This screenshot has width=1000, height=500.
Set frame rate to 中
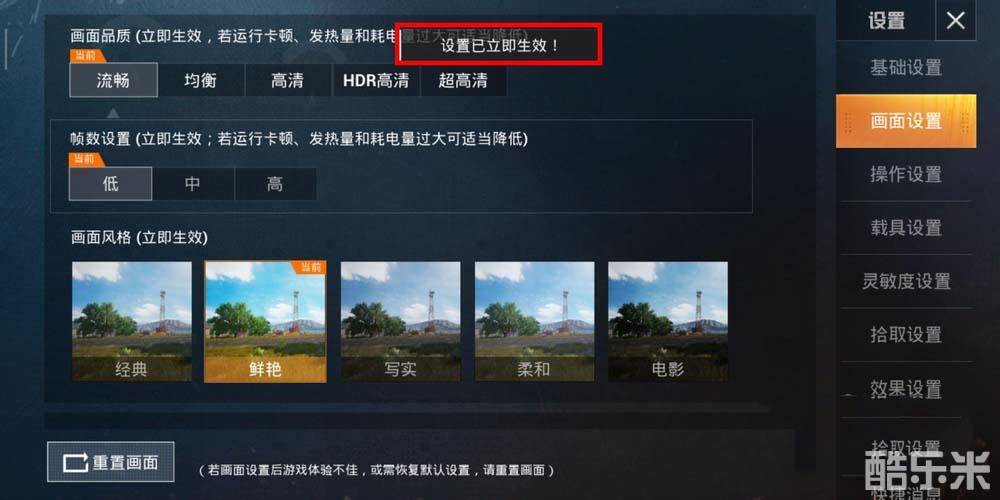pos(193,184)
